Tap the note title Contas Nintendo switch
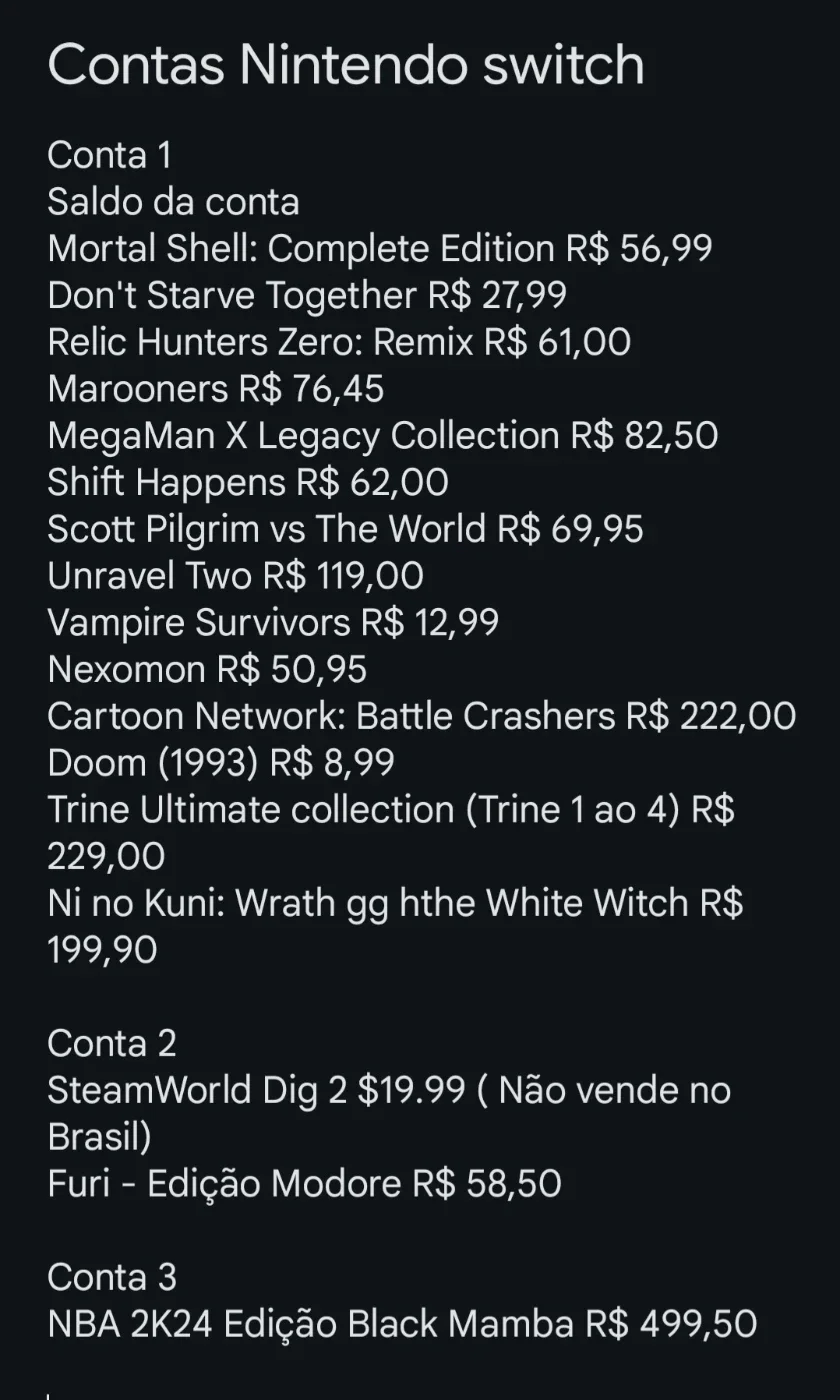 coord(345,66)
